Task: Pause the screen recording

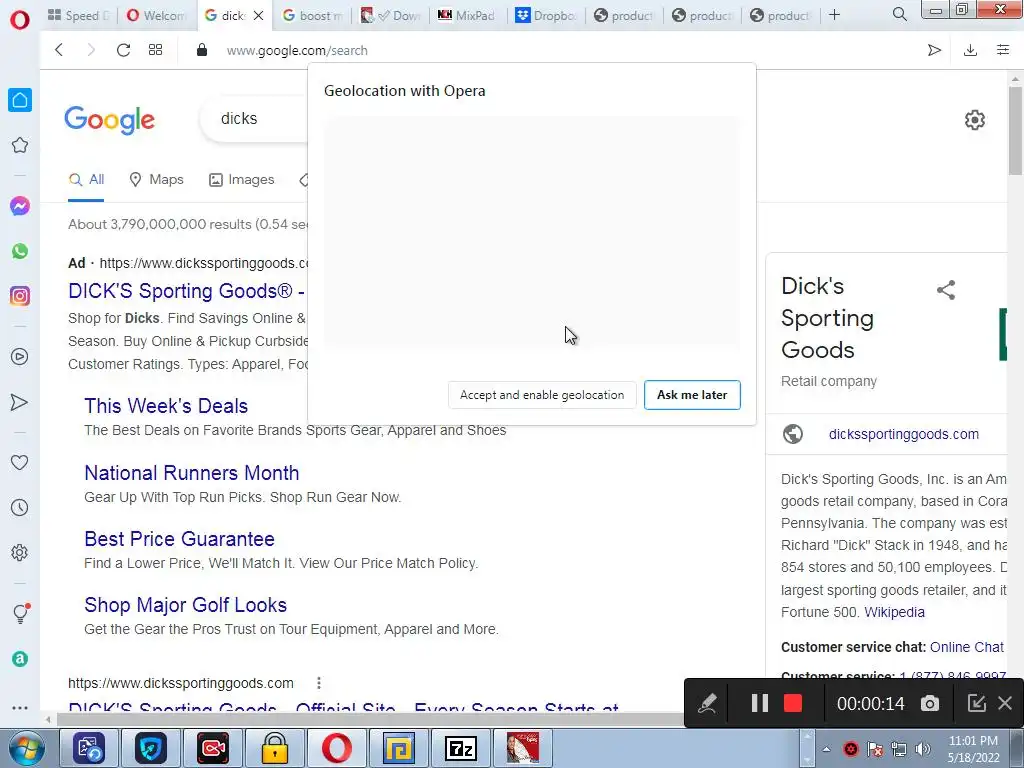Action: [760, 703]
